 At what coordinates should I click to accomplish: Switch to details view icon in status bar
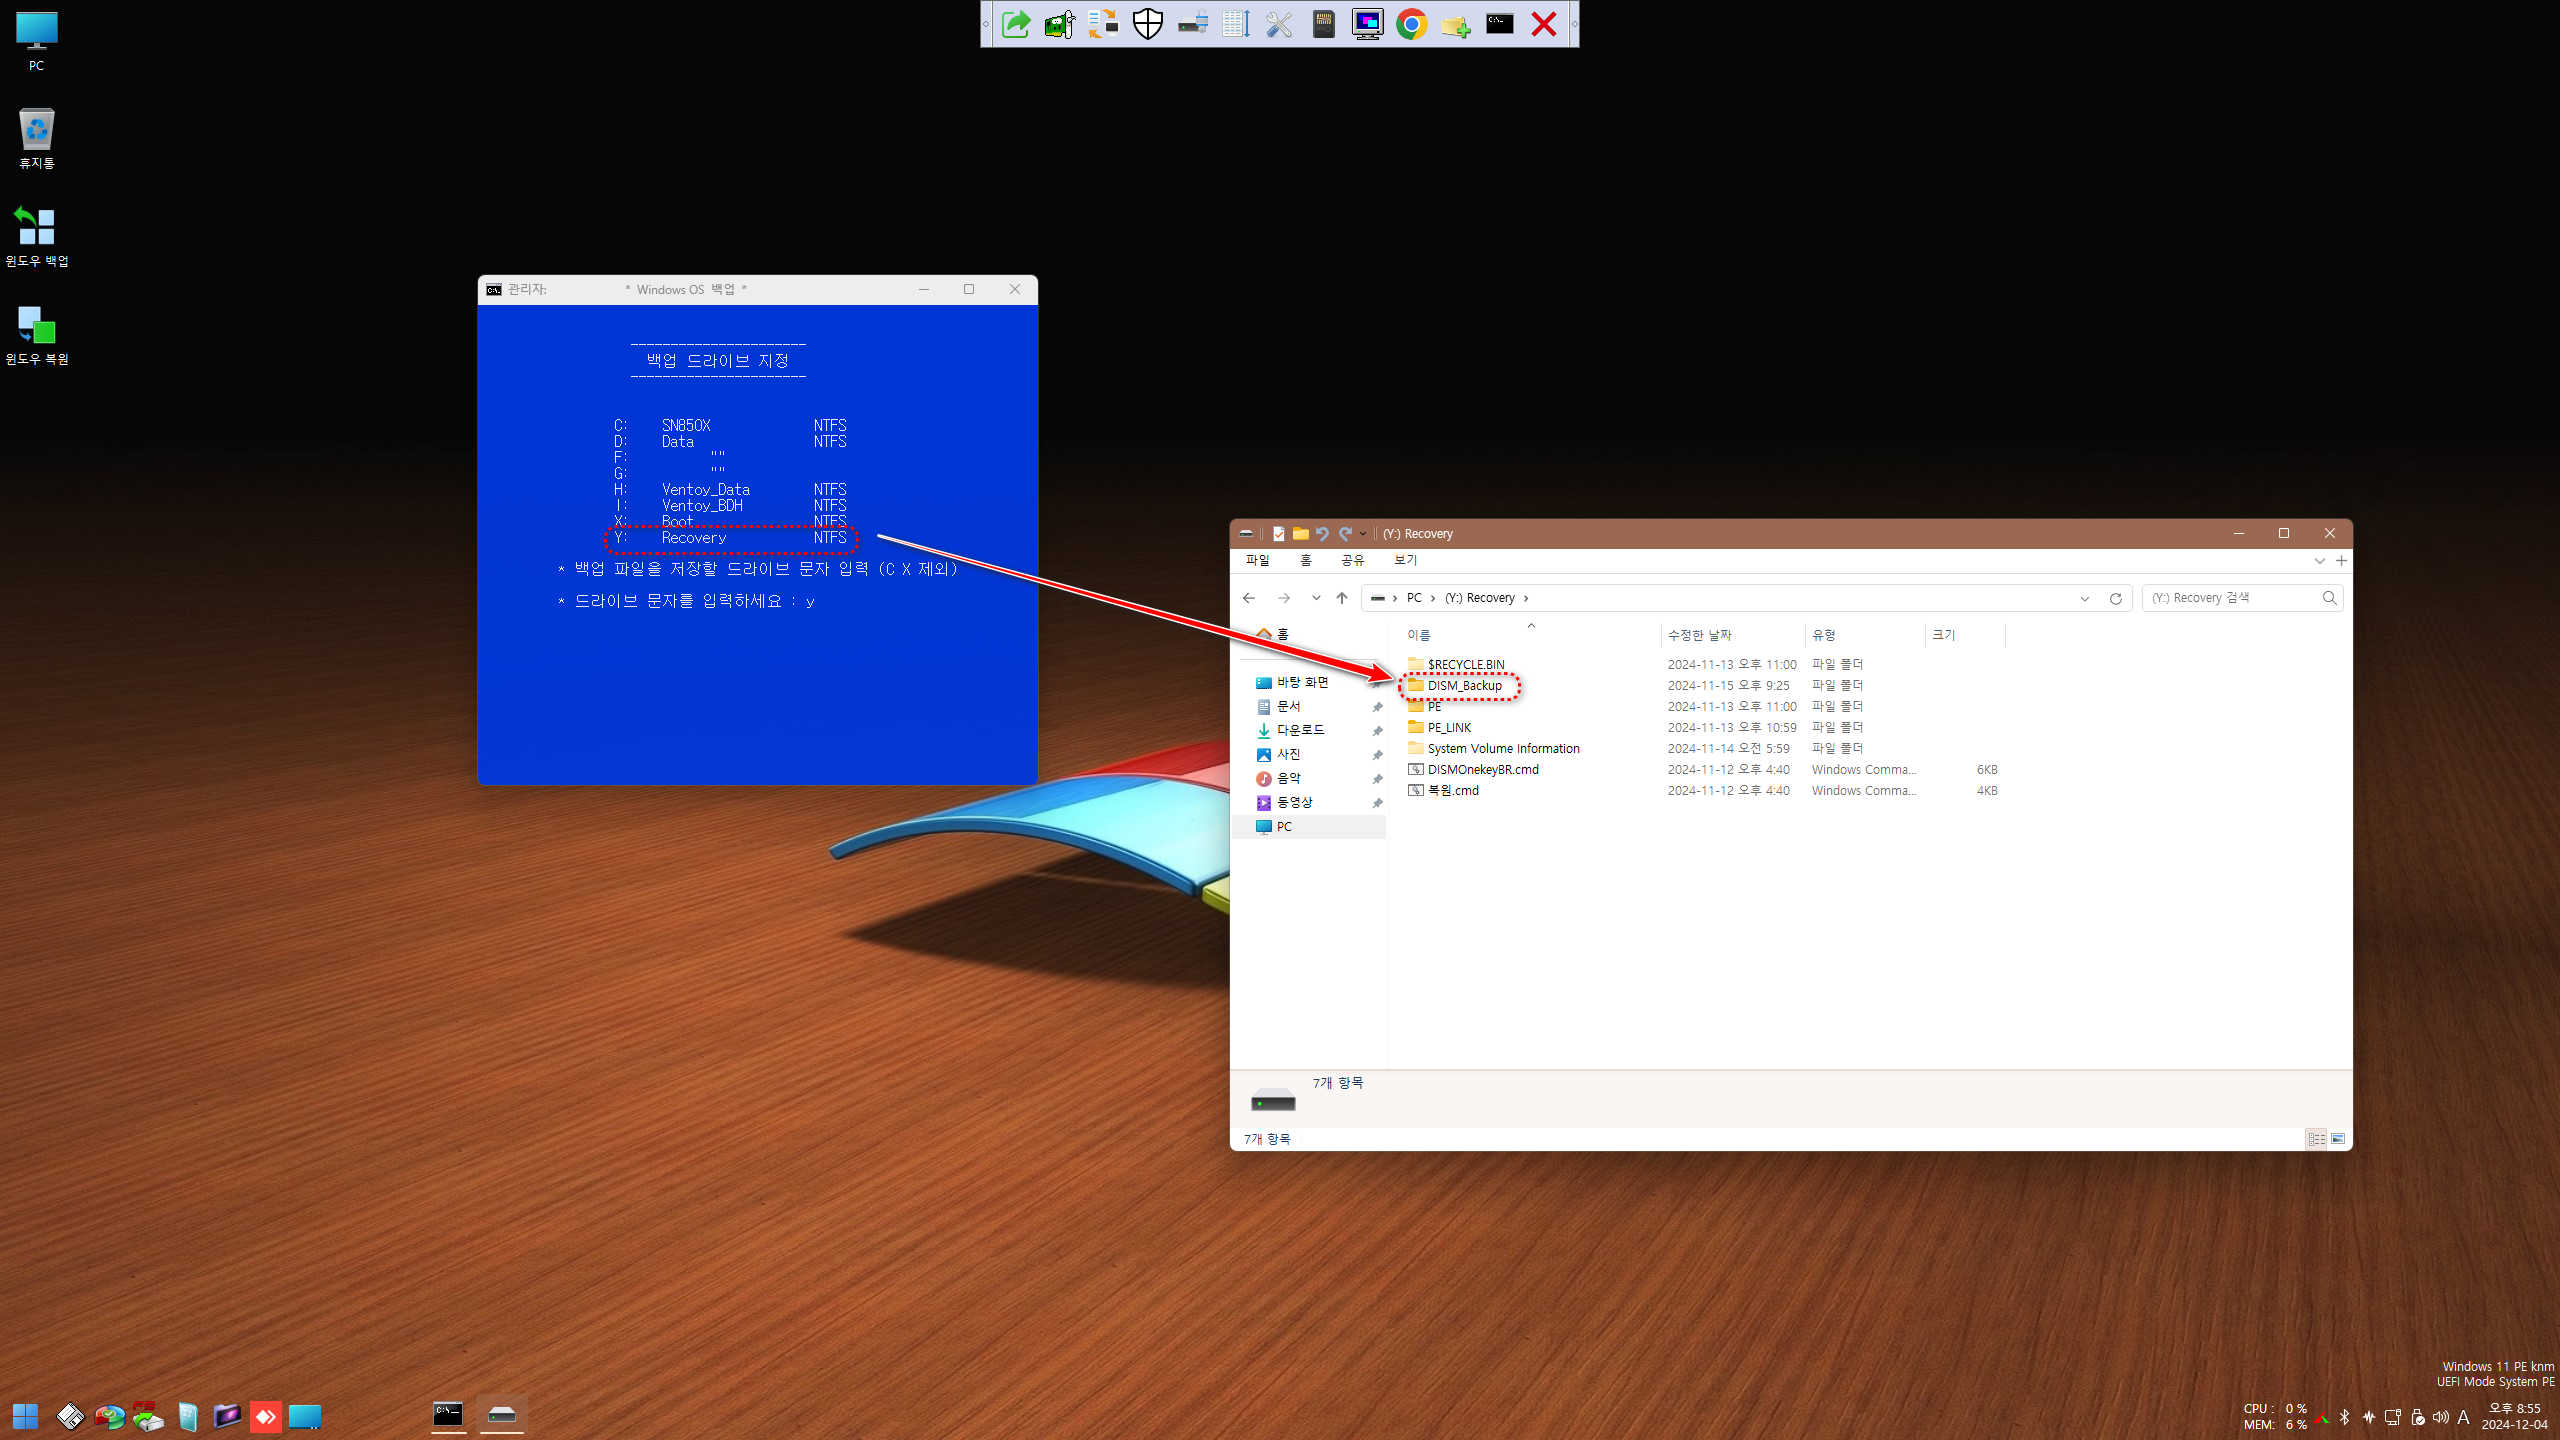point(2316,1139)
